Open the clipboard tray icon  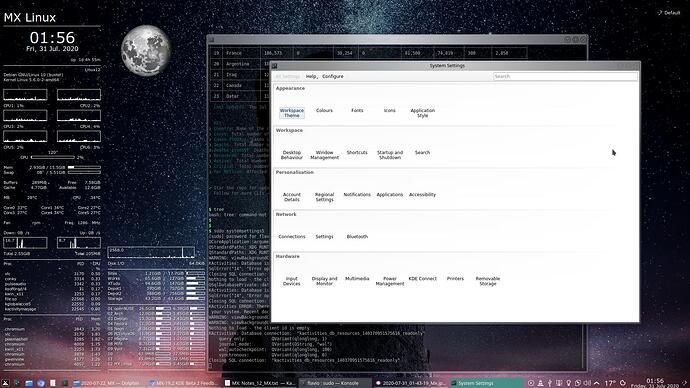(578, 383)
